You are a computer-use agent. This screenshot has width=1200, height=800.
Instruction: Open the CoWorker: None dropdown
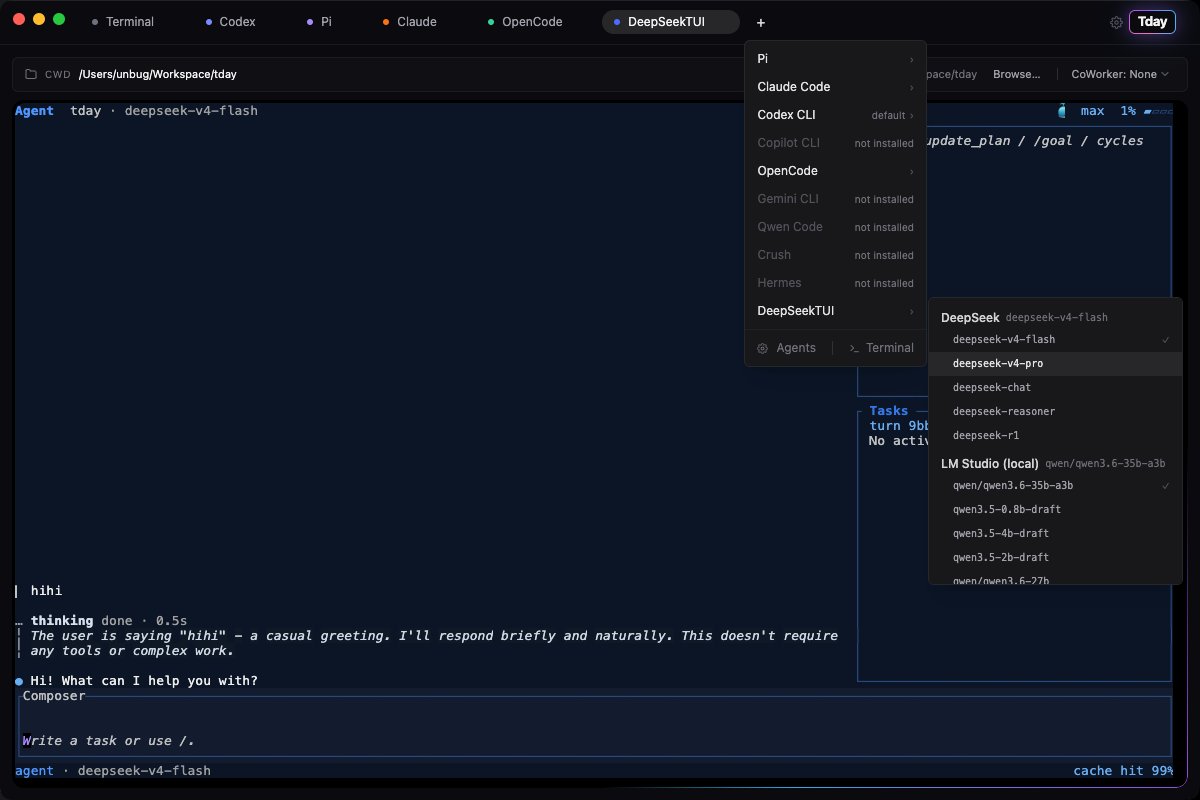pos(1120,74)
